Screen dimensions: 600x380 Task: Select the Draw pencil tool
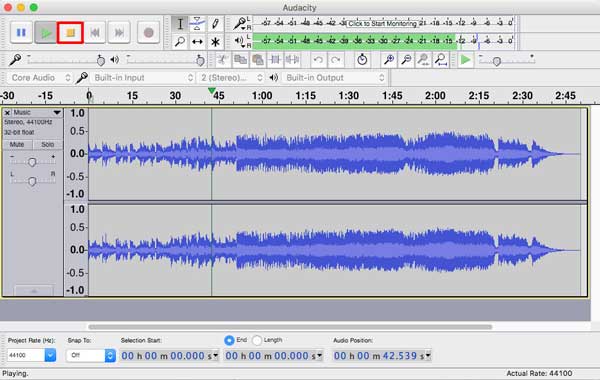[x=215, y=24]
